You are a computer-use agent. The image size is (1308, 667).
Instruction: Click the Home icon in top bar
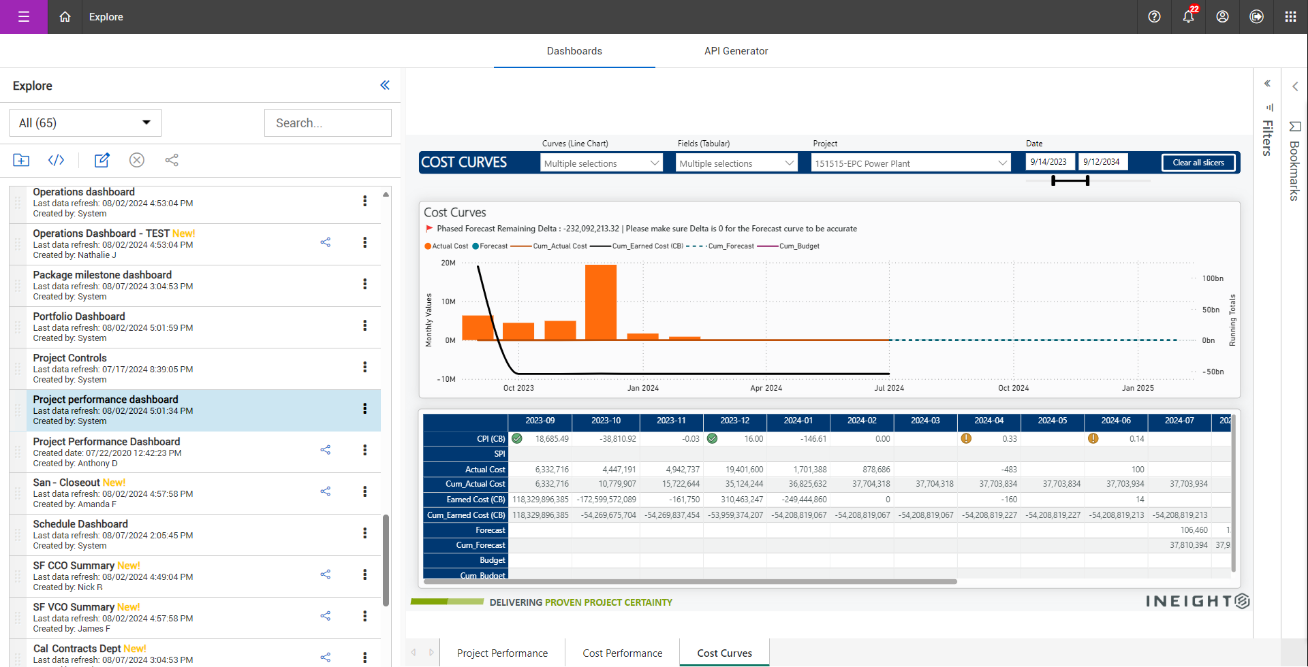tap(65, 17)
